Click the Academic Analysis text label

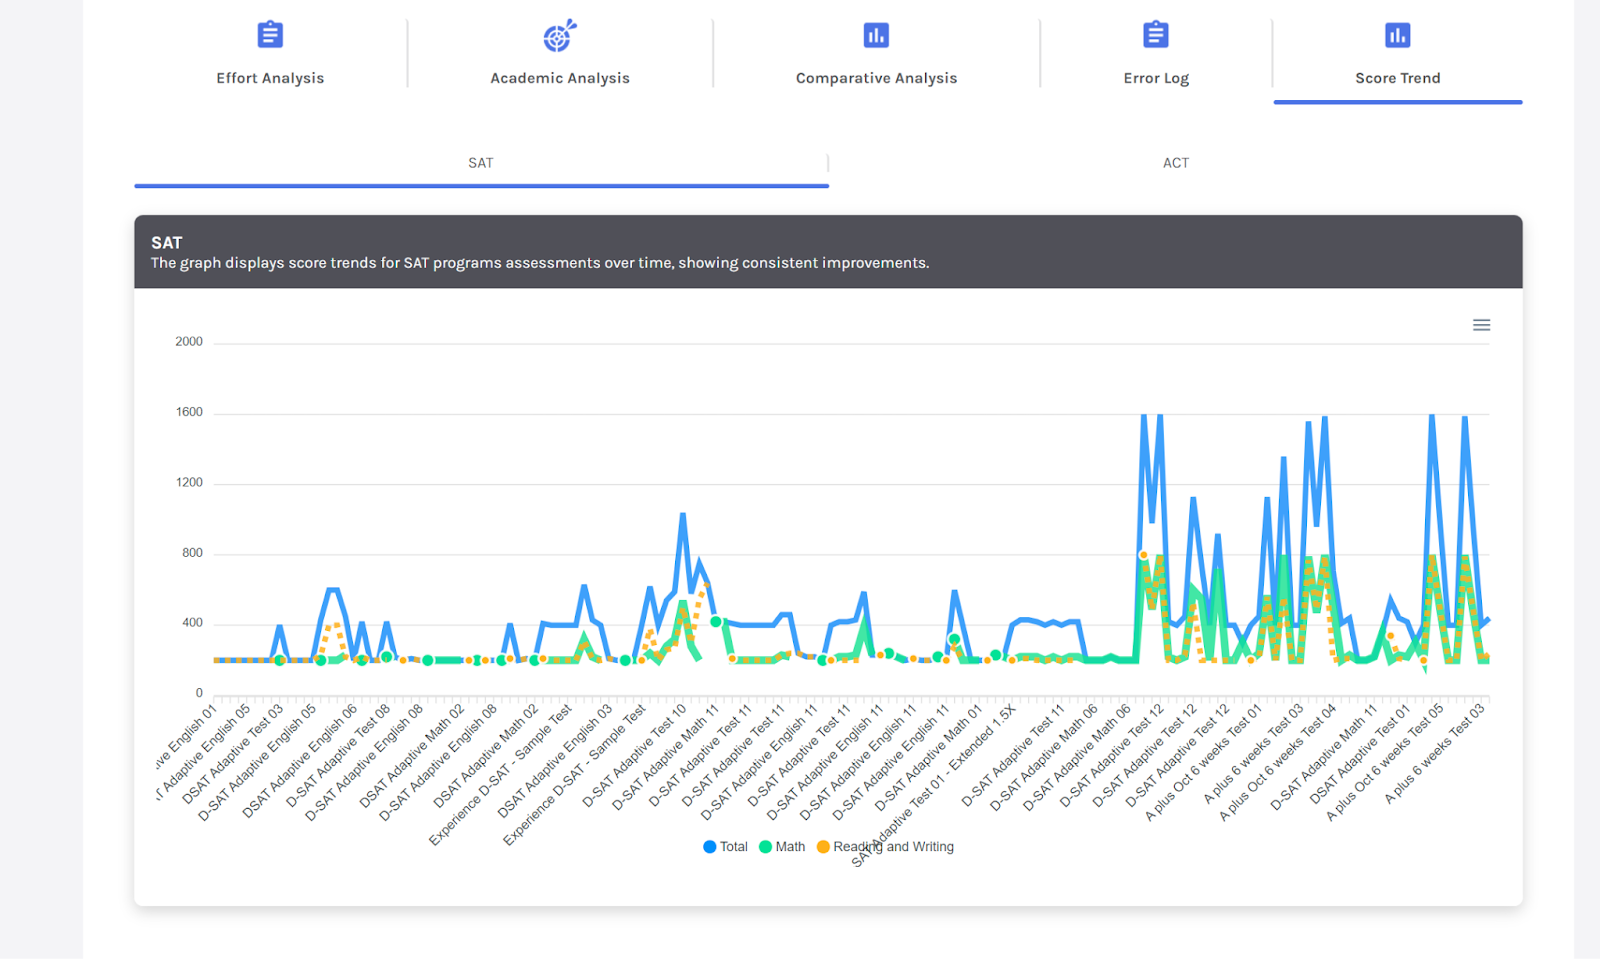pos(560,78)
